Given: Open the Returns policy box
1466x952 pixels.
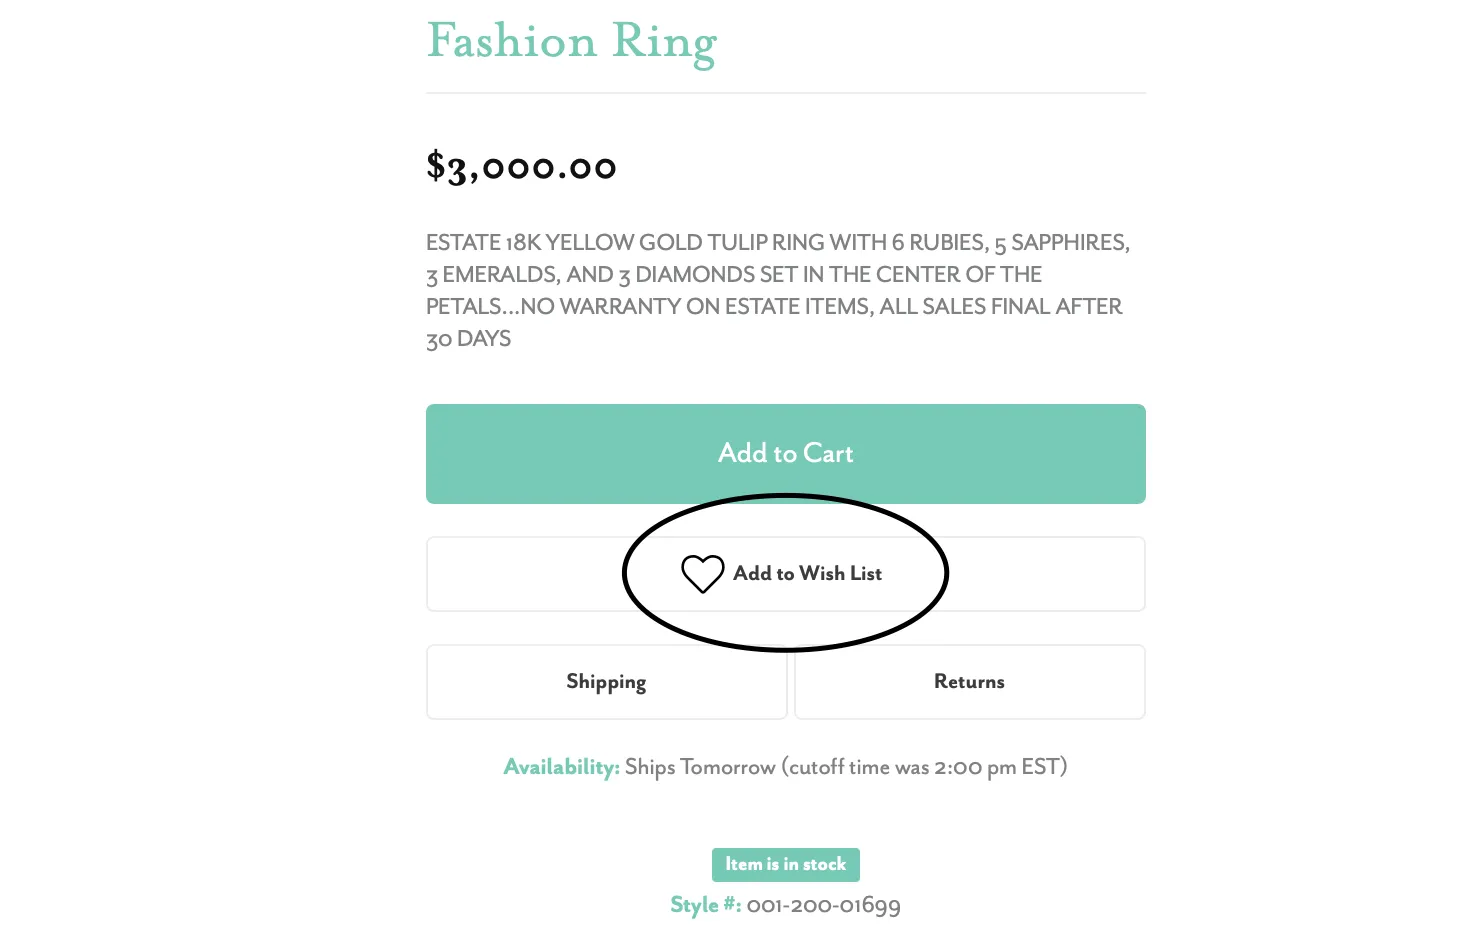Looking at the screenshot, I should (x=969, y=682).
